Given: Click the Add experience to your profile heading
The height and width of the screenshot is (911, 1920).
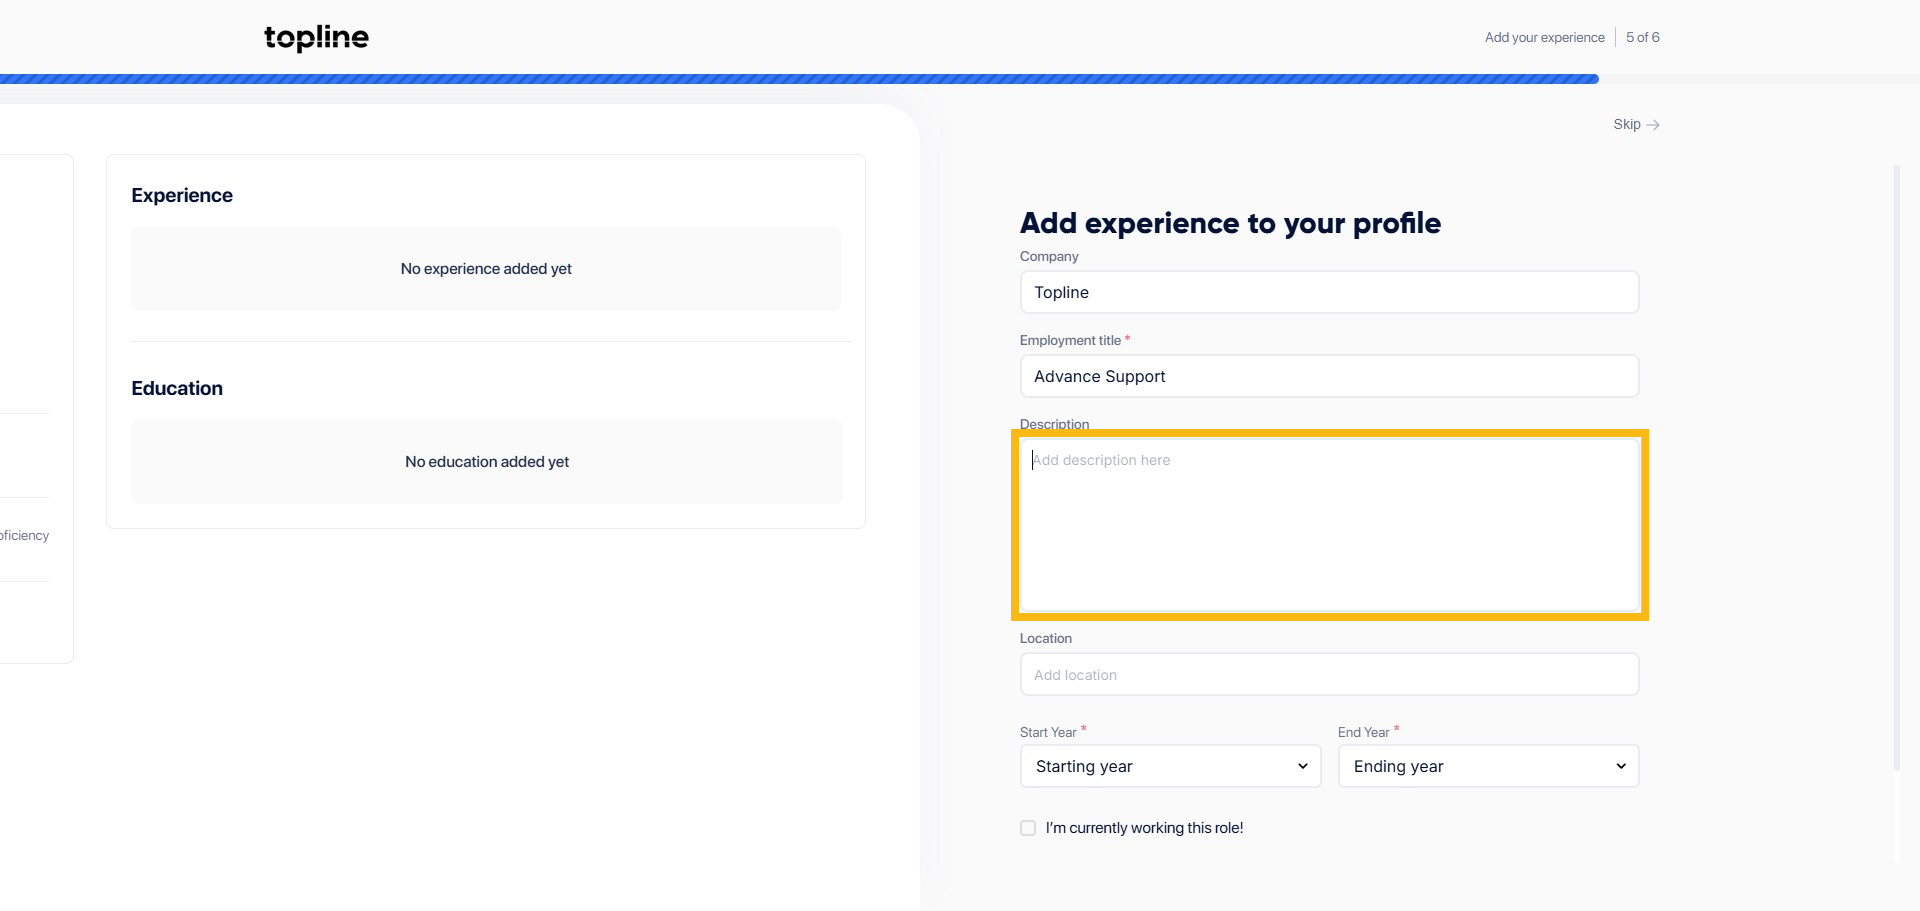Looking at the screenshot, I should click(1230, 223).
